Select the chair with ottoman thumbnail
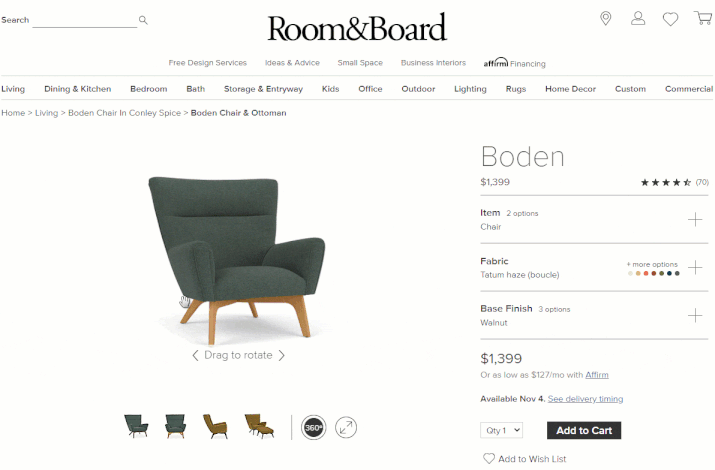The height and width of the screenshot is (470, 715). [x=259, y=426]
